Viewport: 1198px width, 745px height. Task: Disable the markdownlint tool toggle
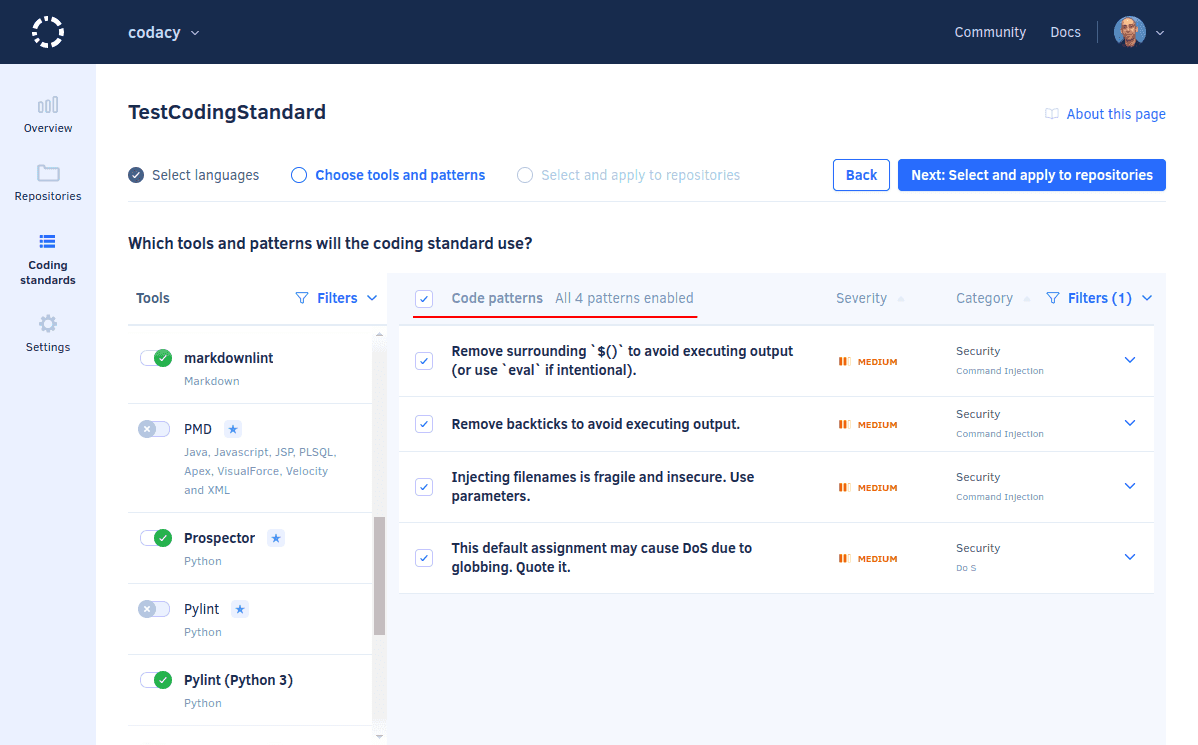(155, 357)
